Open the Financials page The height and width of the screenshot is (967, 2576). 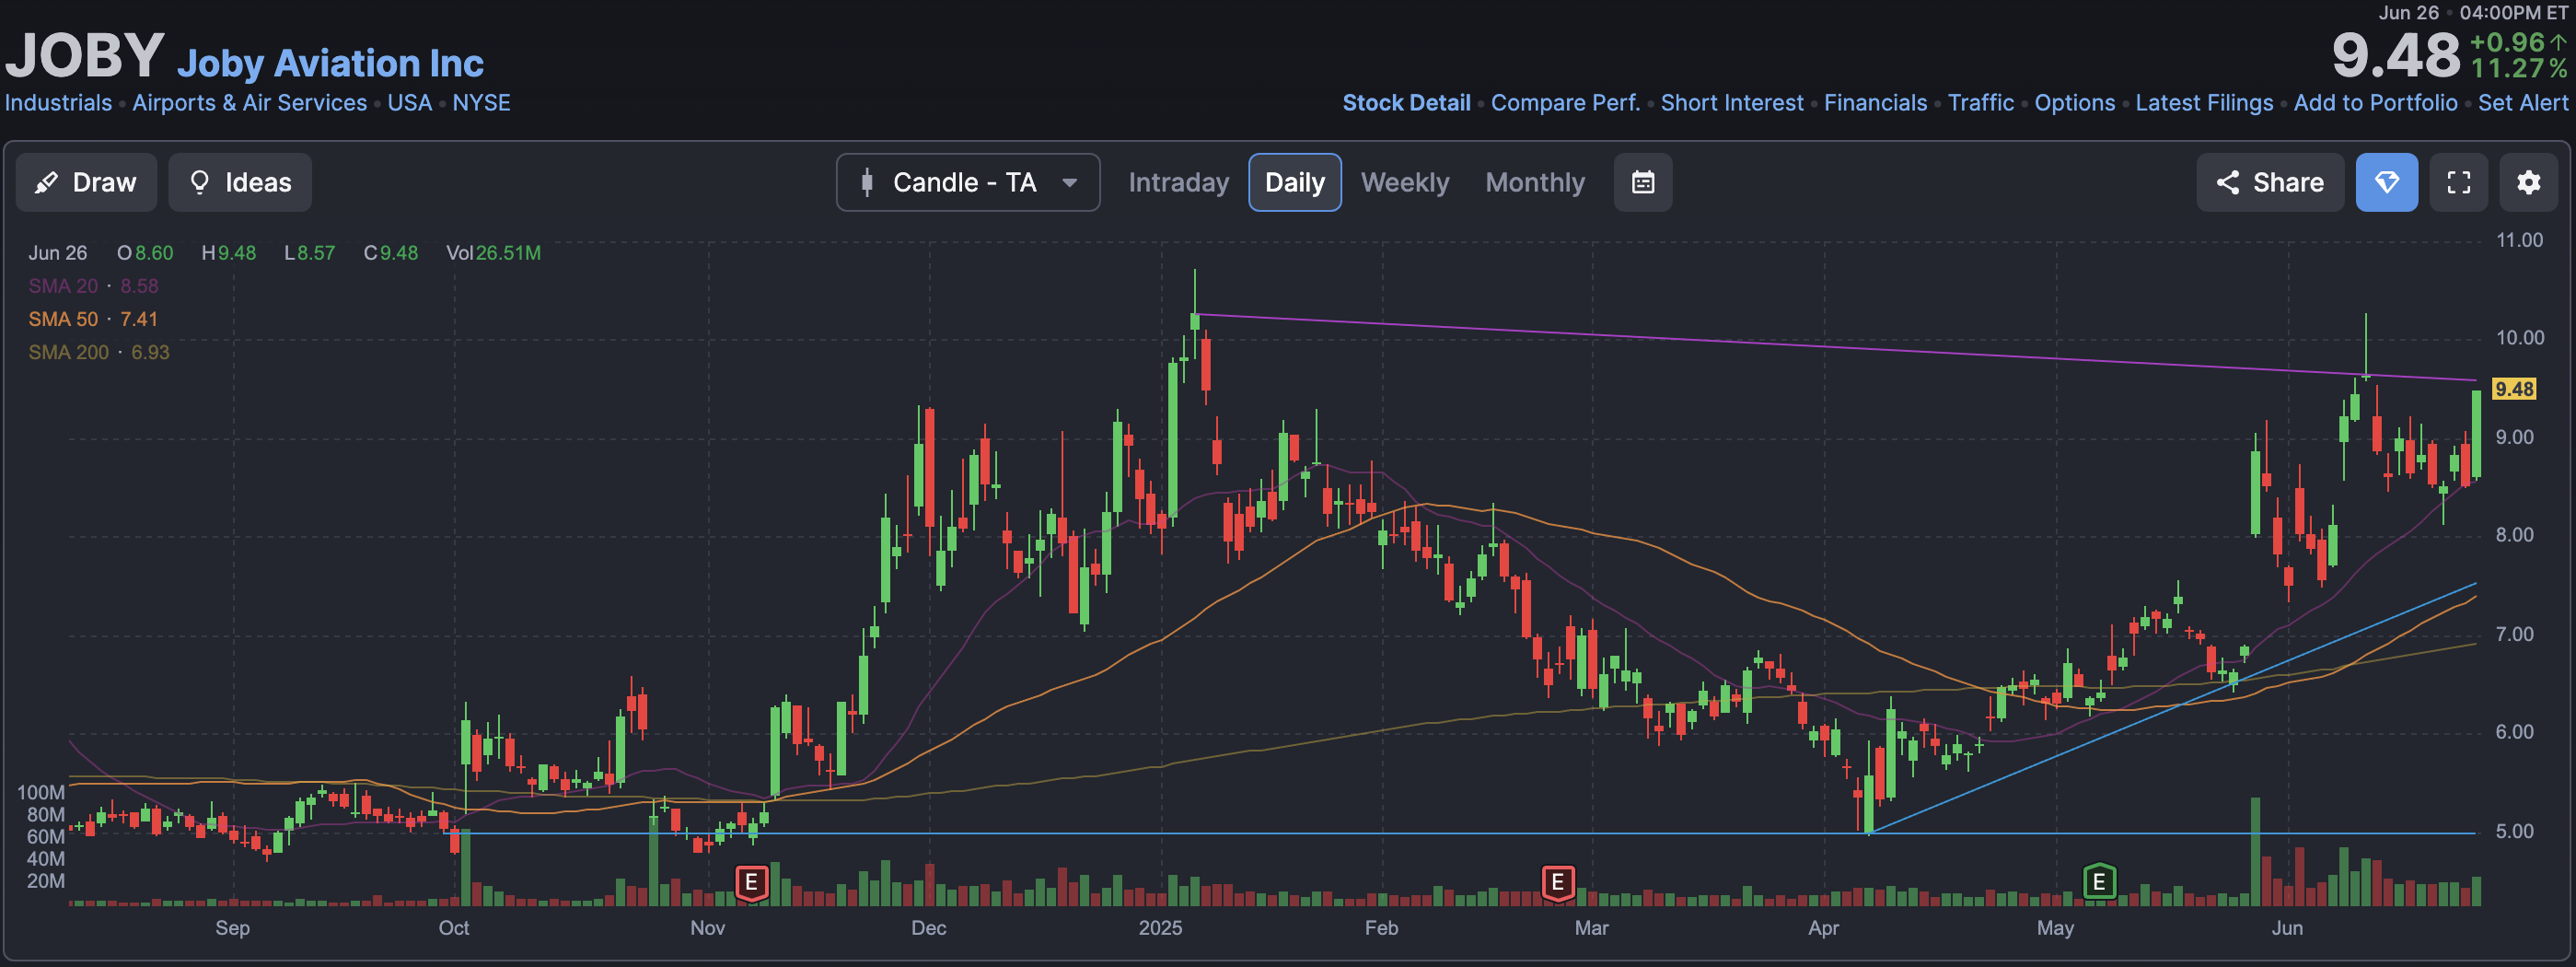[x=1875, y=102]
